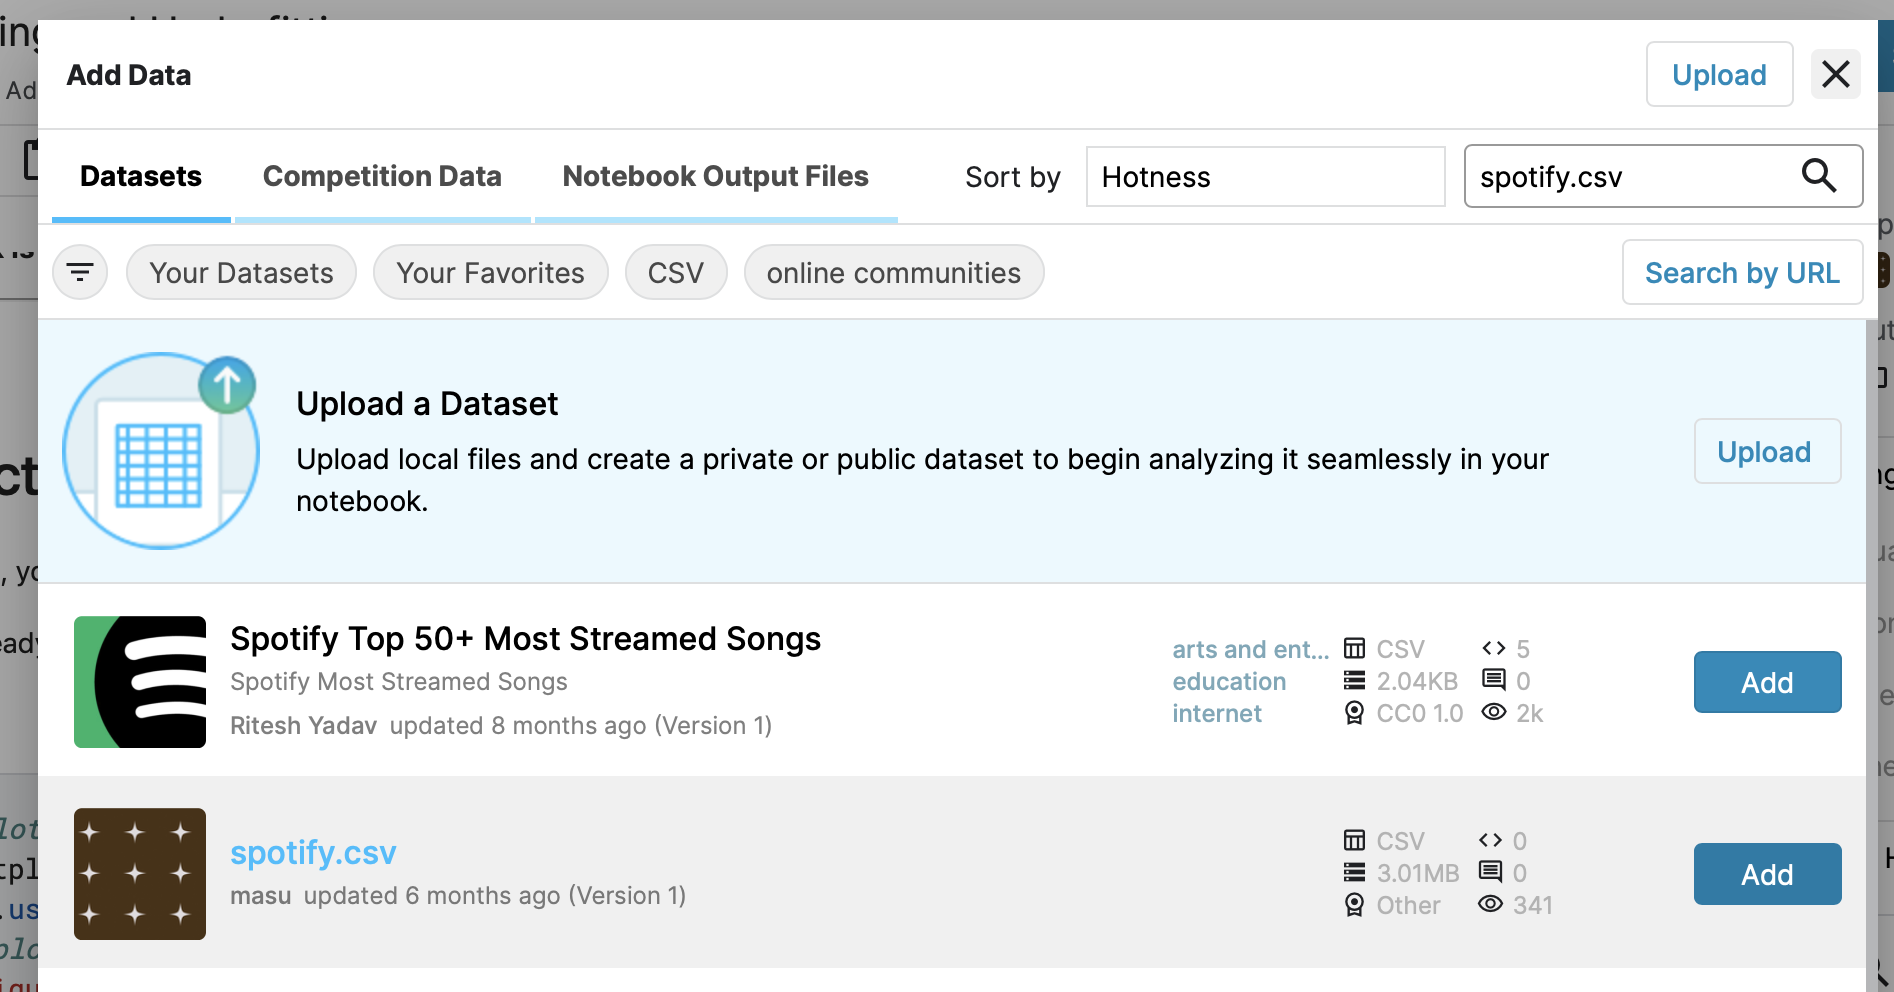The width and height of the screenshot is (1894, 992).
Task: Click notebooks code icon in spotify.csv row
Action: [x=1491, y=840]
